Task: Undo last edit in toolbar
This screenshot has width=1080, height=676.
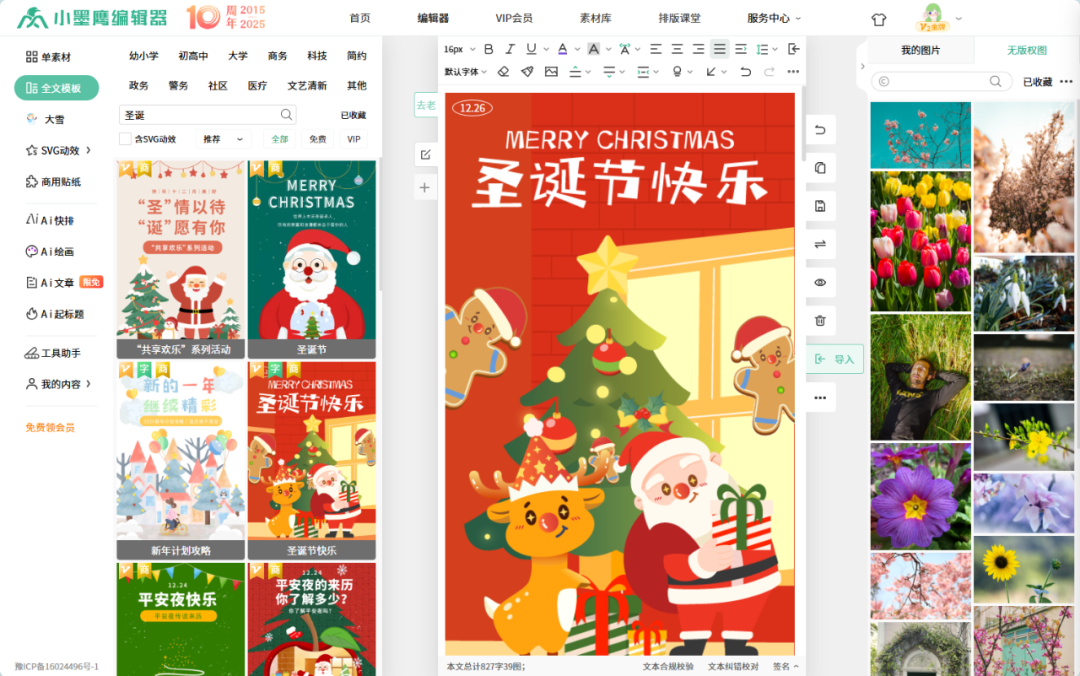Action: [745, 72]
